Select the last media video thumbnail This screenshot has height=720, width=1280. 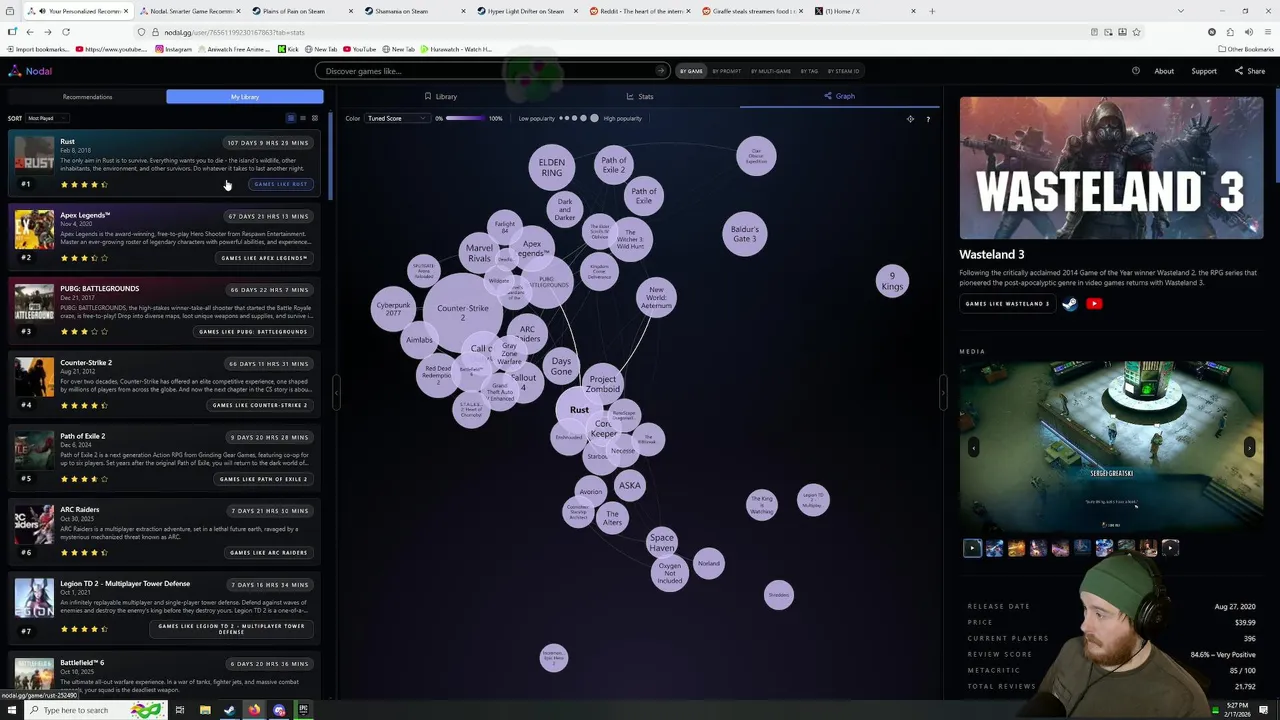coord(1170,547)
